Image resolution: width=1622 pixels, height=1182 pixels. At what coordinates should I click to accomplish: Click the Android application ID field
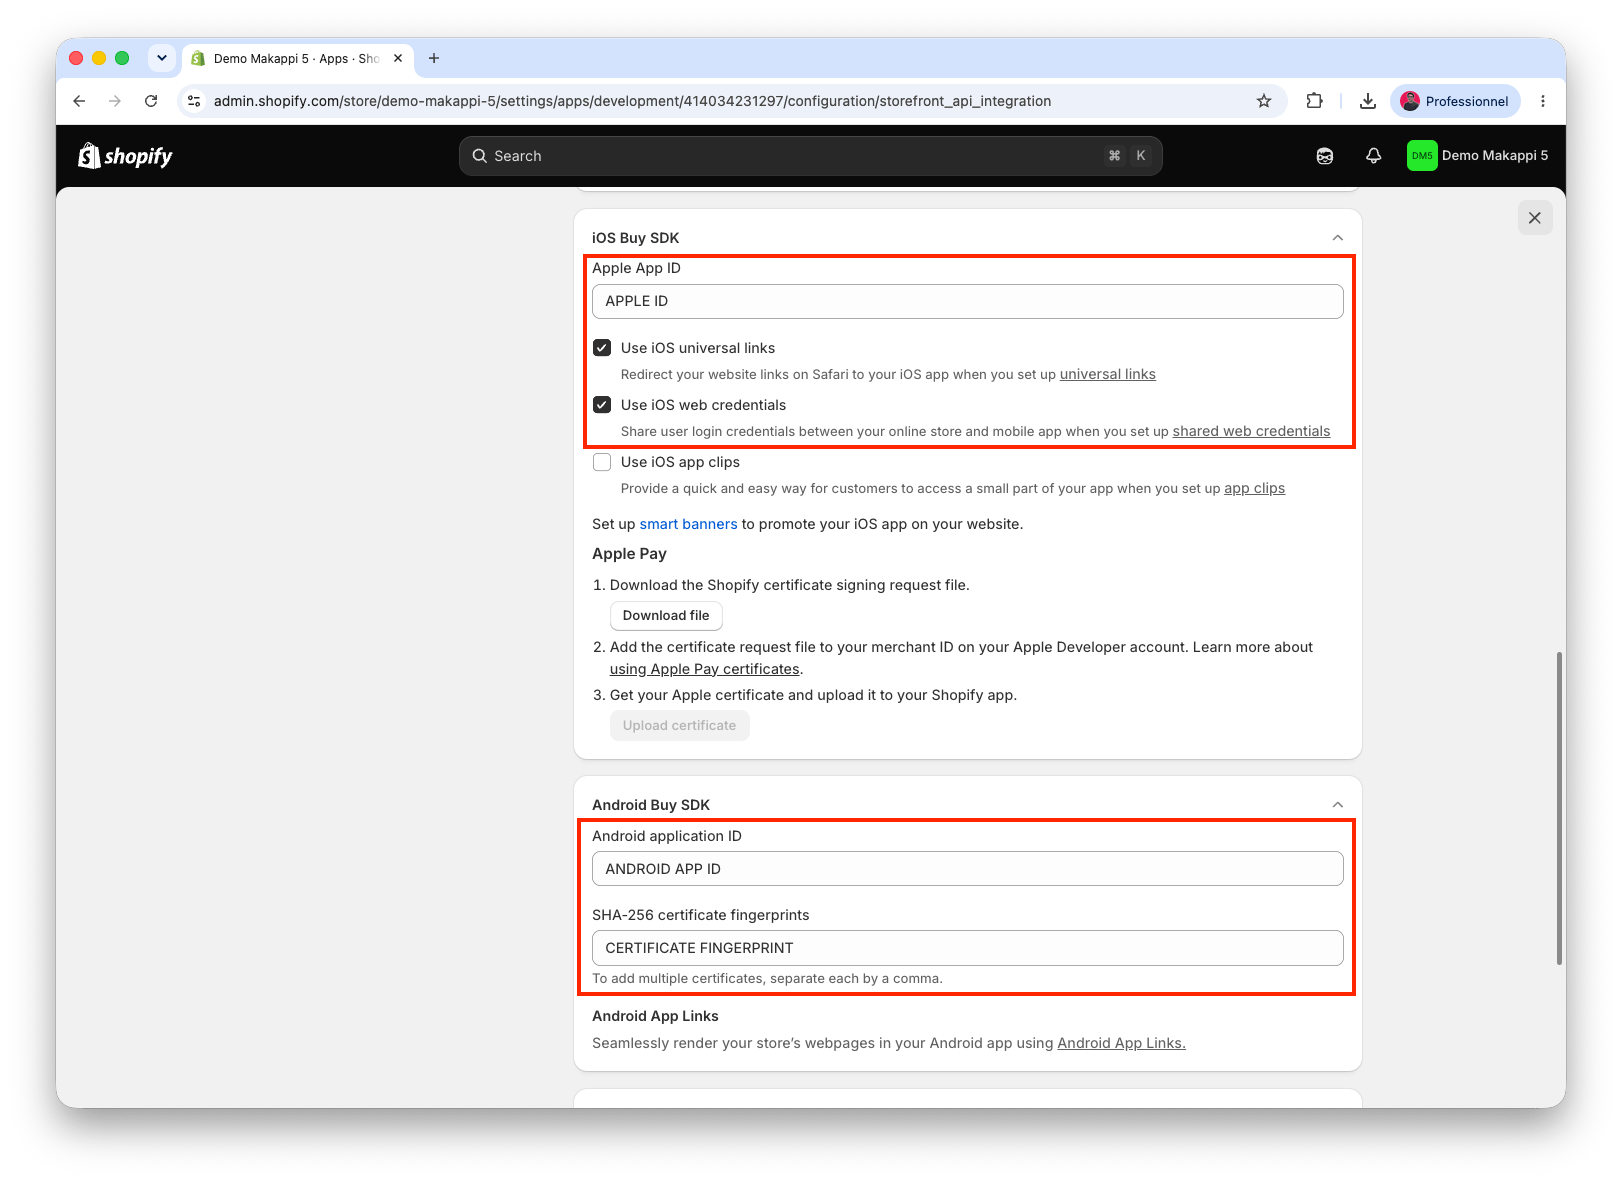point(968,869)
